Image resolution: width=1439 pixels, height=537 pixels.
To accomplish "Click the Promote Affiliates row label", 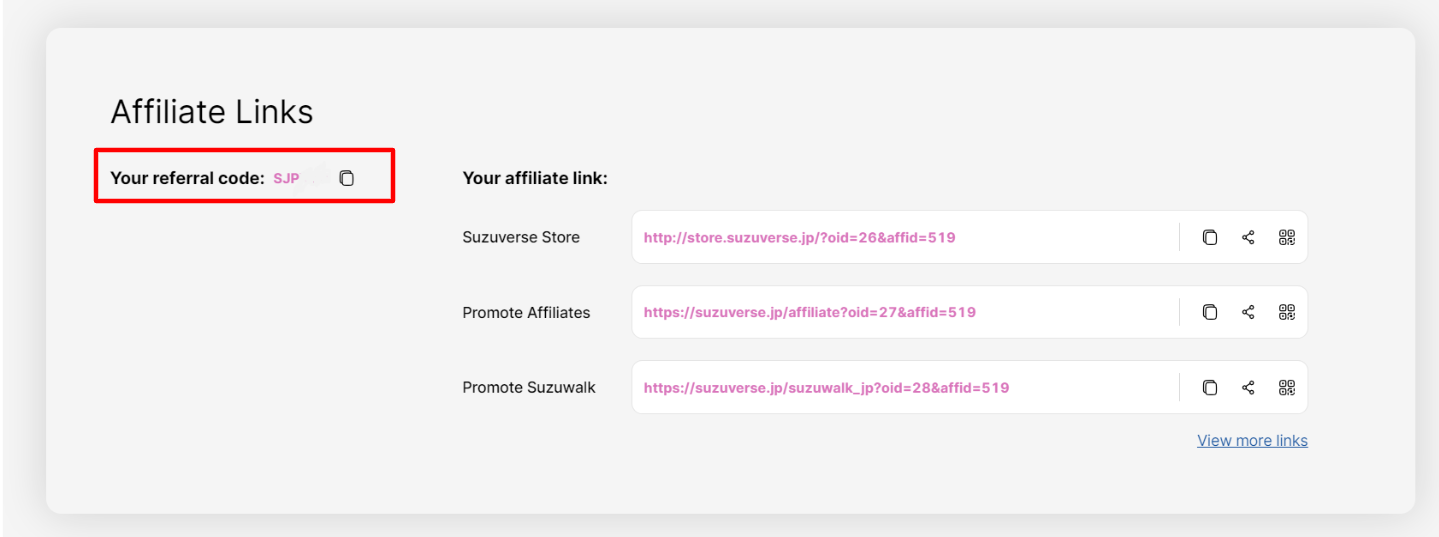I will 526,312.
